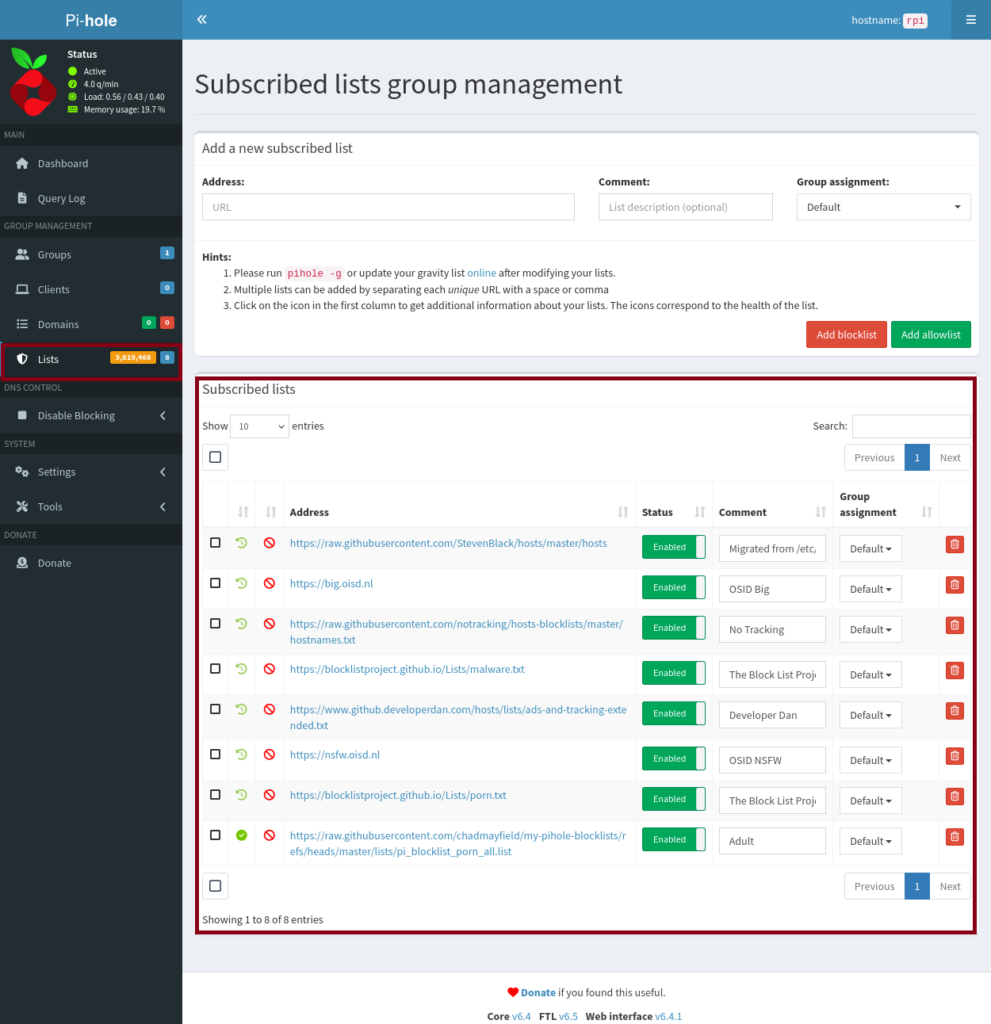991x1024 pixels.
Task: Delete the OSID Big list with trash icon
Action: pyautogui.click(x=954, y=585)
